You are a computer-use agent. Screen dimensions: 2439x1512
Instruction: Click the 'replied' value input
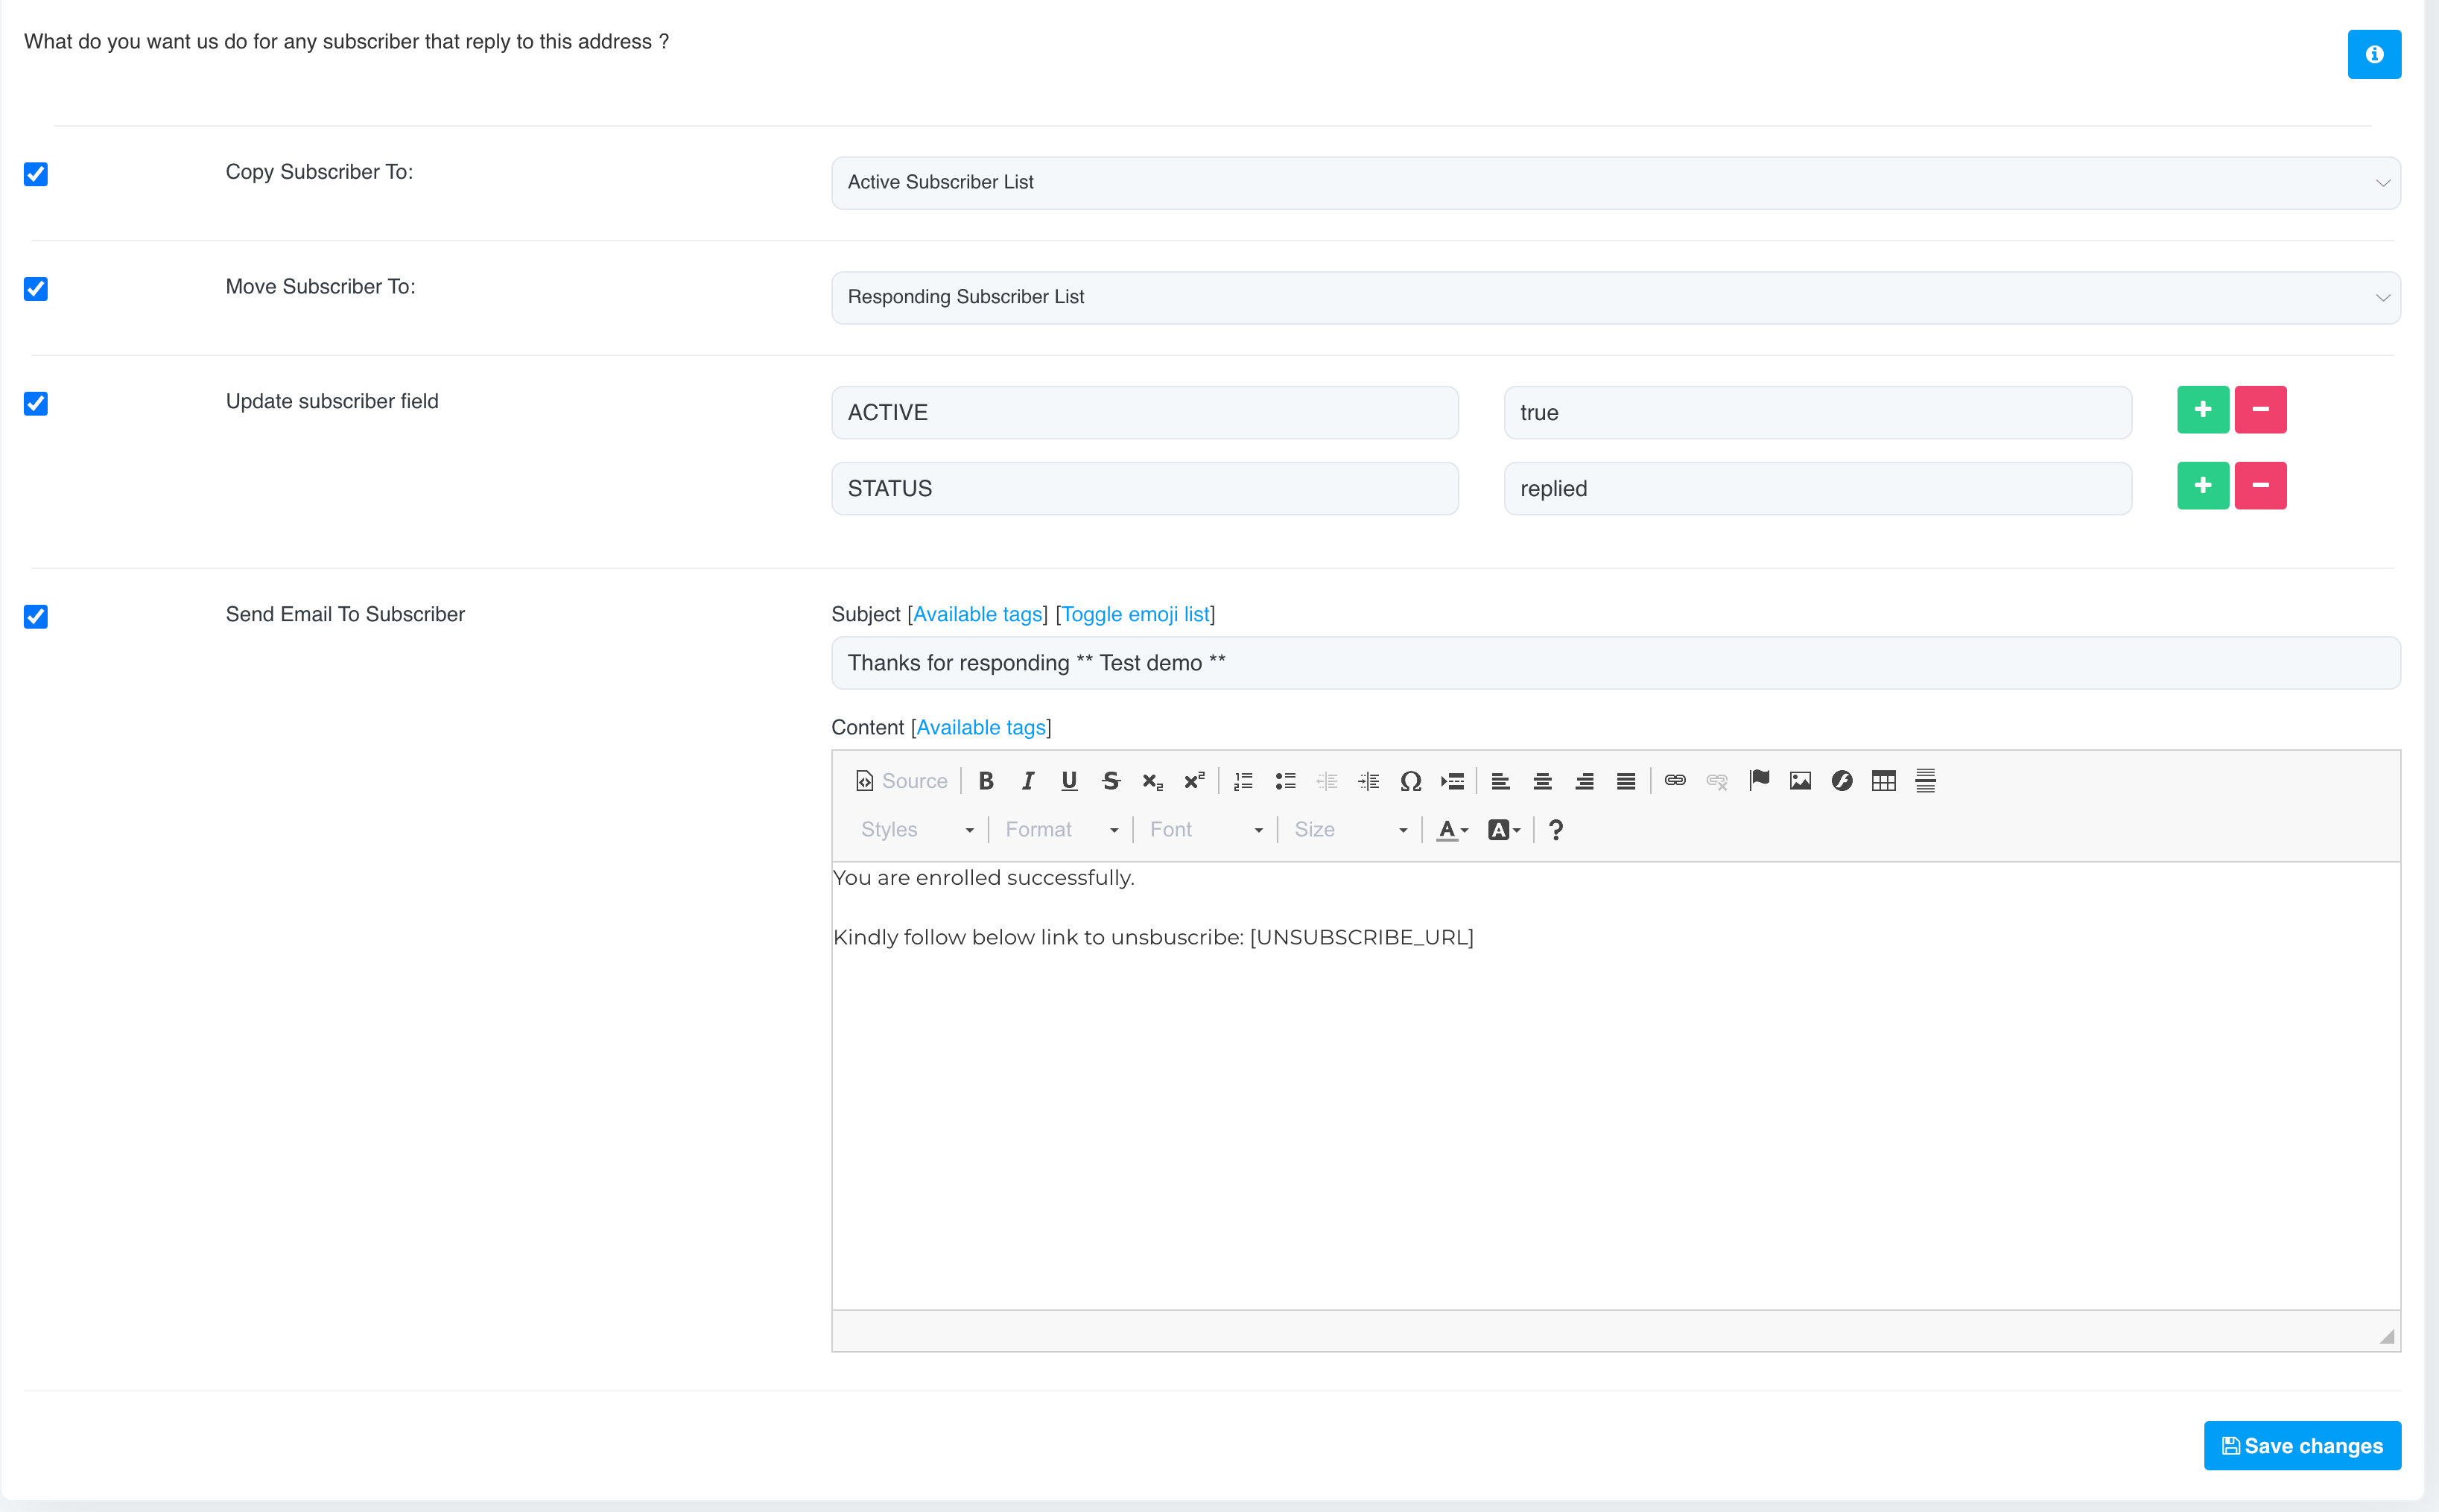(1817, 489)
